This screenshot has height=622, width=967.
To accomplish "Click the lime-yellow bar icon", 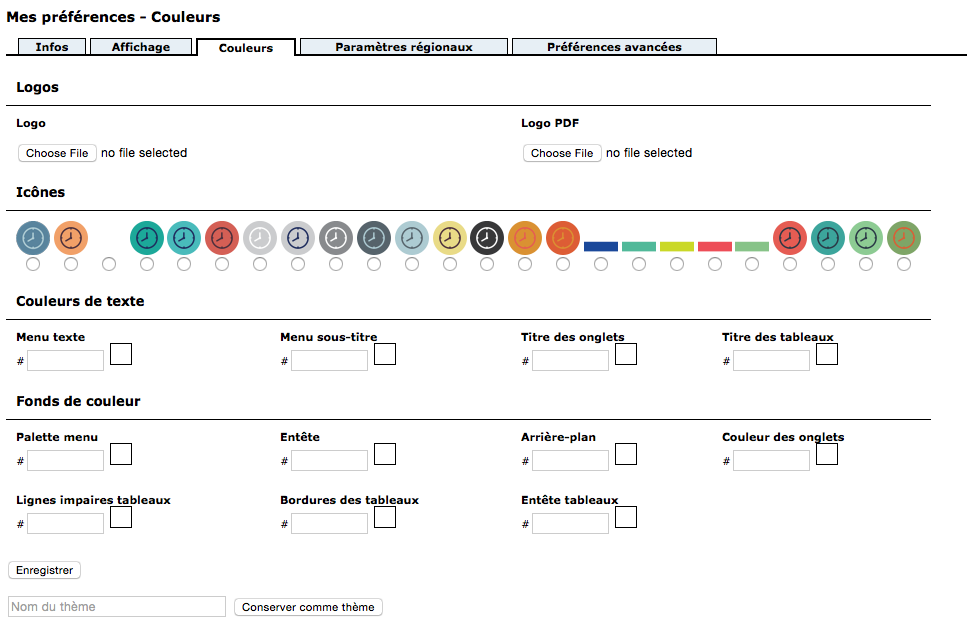I will click(677, 246).
